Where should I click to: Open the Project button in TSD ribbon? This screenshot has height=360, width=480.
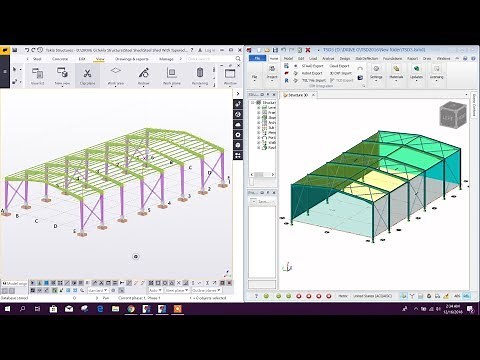coord(272,72)
